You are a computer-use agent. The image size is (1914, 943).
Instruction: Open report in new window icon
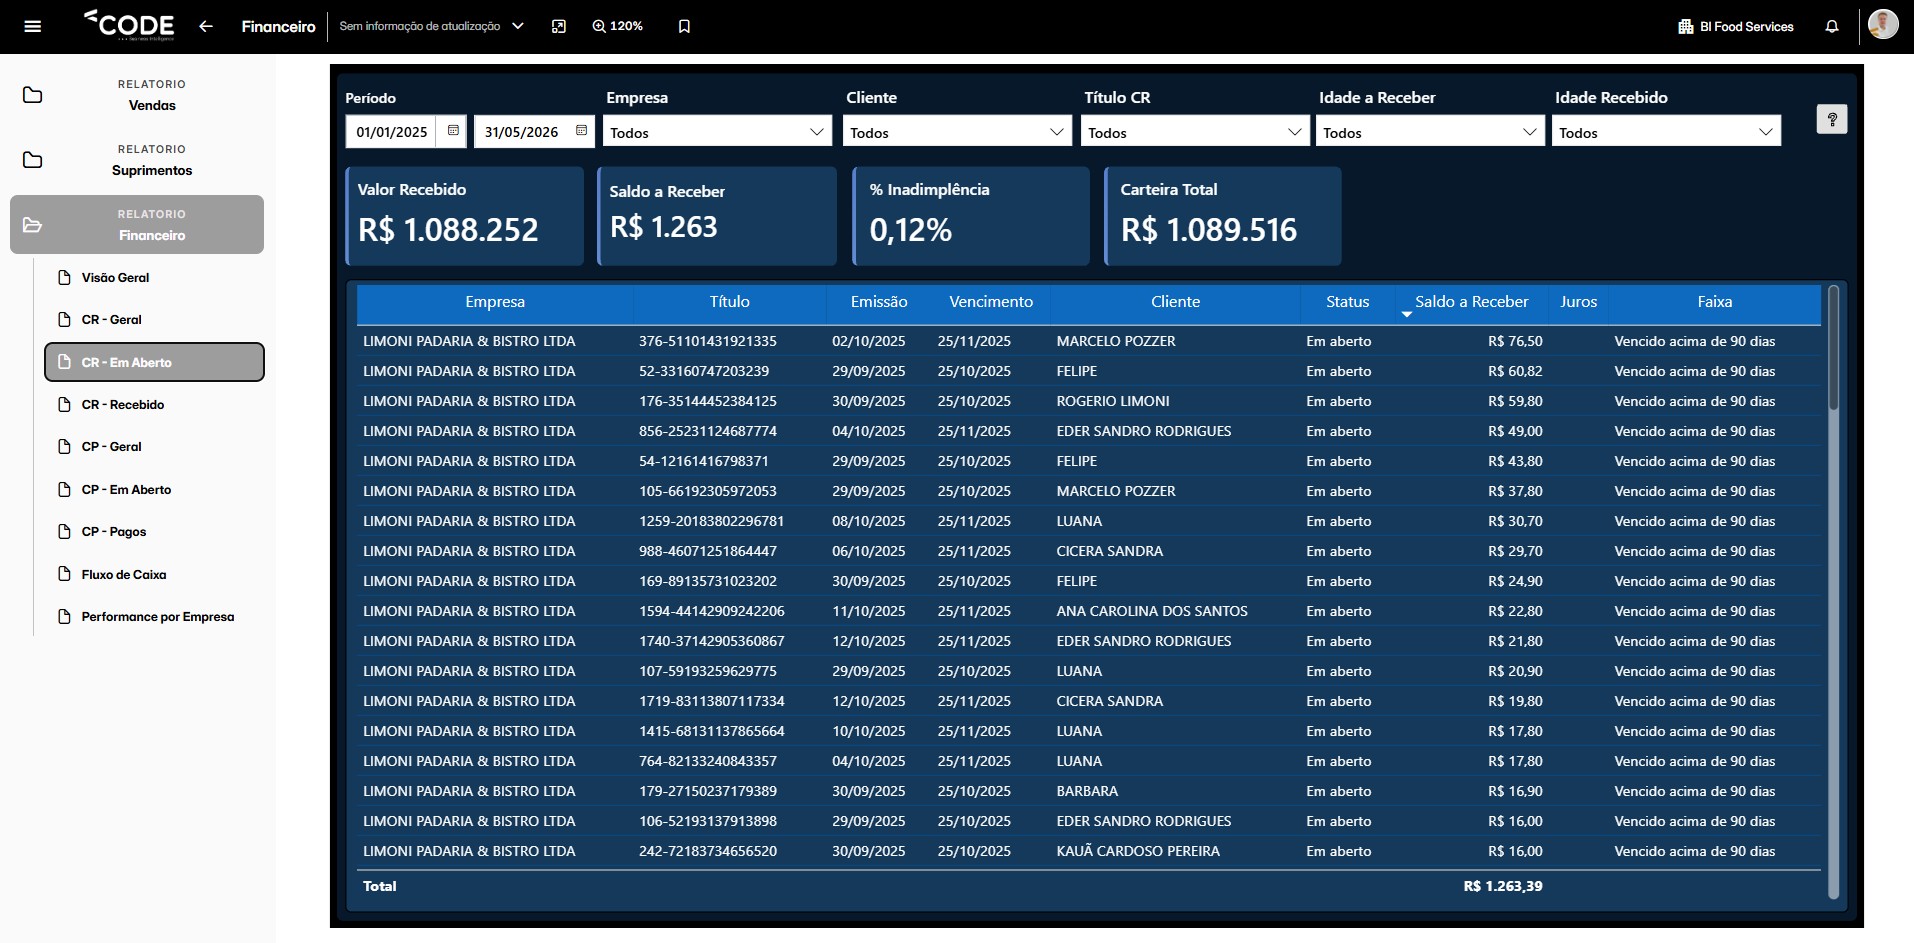pyautogui.click(x=559, y=26)
